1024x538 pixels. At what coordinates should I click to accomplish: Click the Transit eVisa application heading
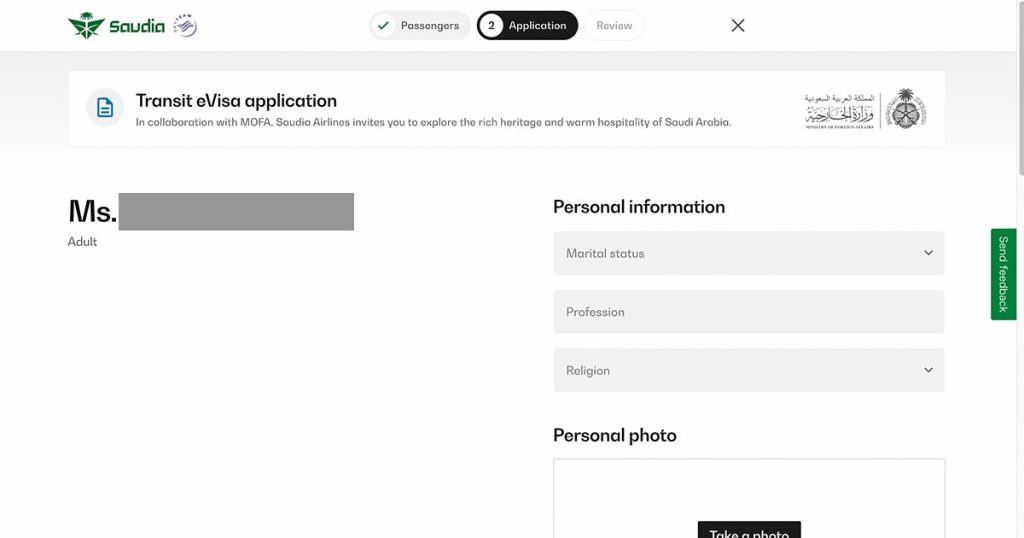click(x=236, y=101)
